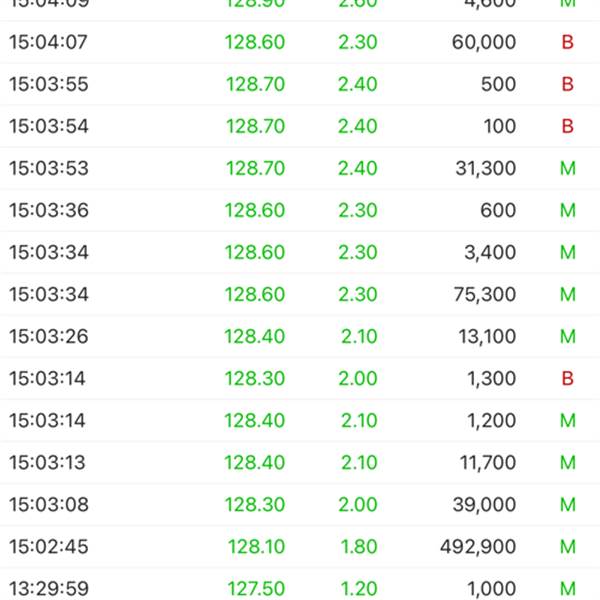Image resolution: width=600 pixels, height=600 pixels.
Task: Select the 3,400 volume entry
Action: point(490,253)
